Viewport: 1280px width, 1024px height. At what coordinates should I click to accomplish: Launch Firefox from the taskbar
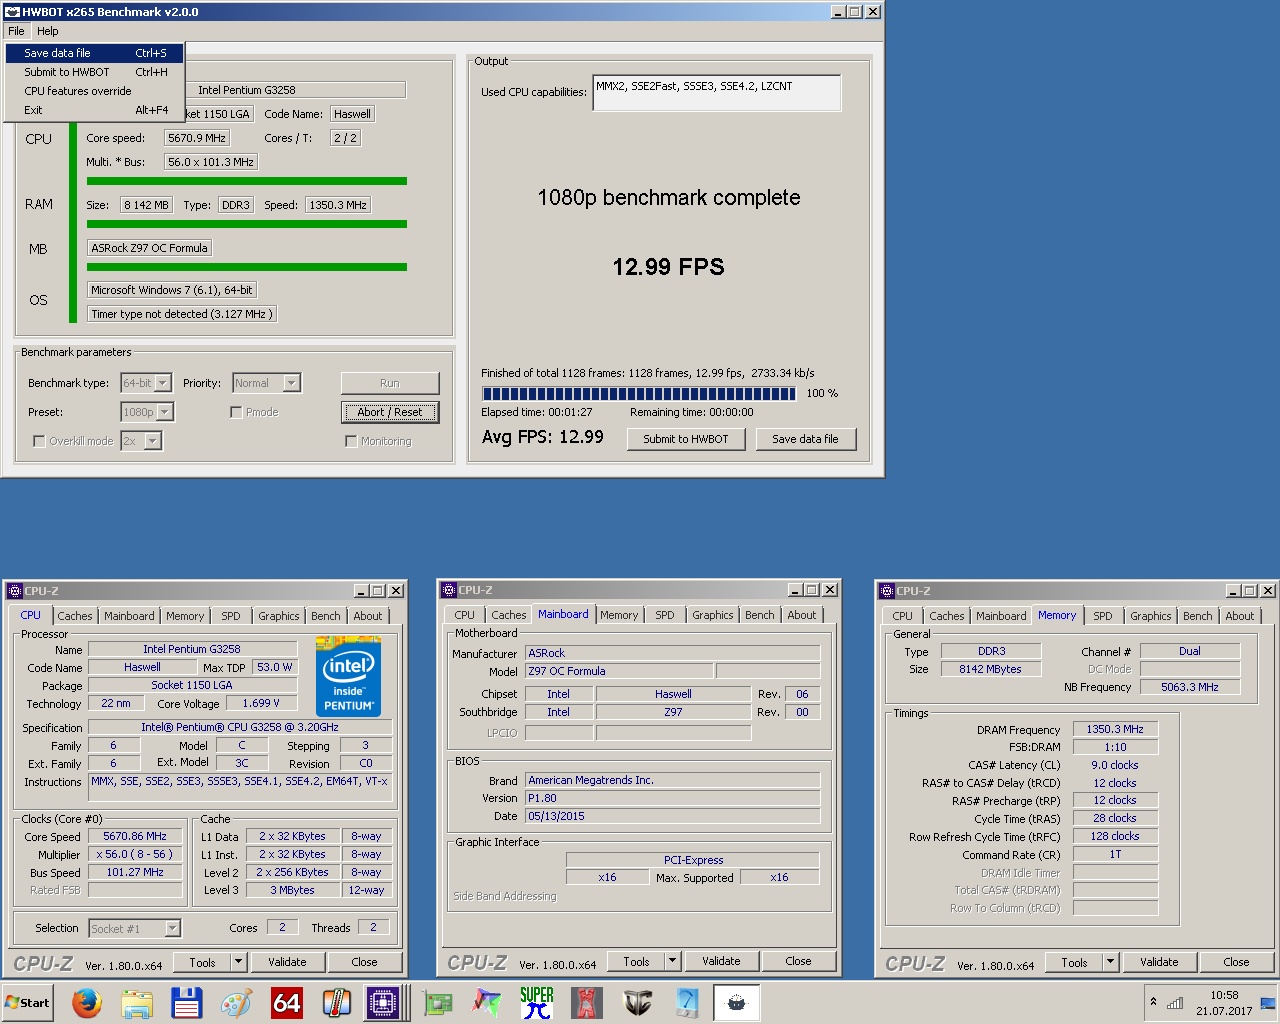(x=87, y=1002)
